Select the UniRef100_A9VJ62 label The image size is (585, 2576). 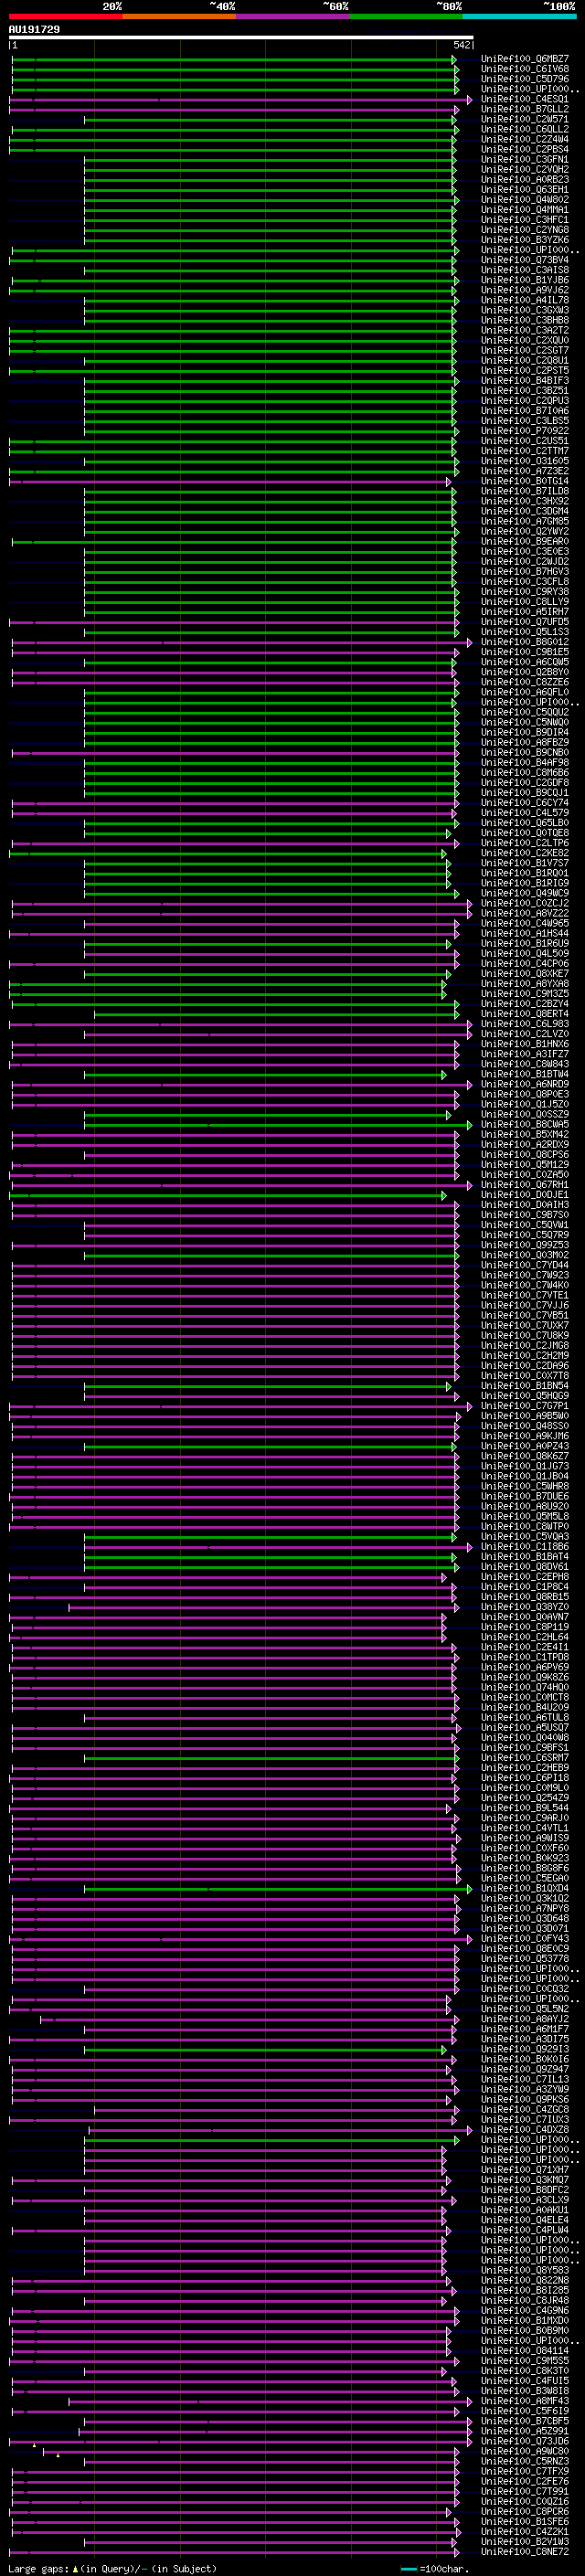(x=525, y=291)
